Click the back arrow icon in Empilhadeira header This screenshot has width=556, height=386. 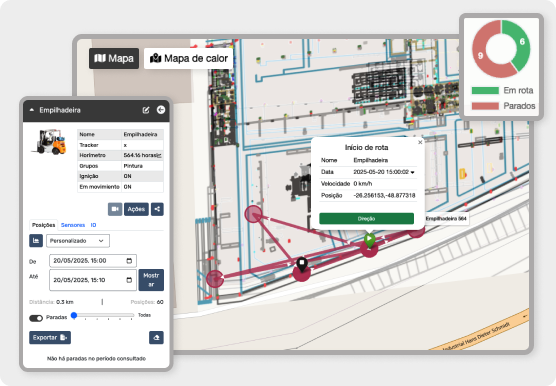(161, 110)
